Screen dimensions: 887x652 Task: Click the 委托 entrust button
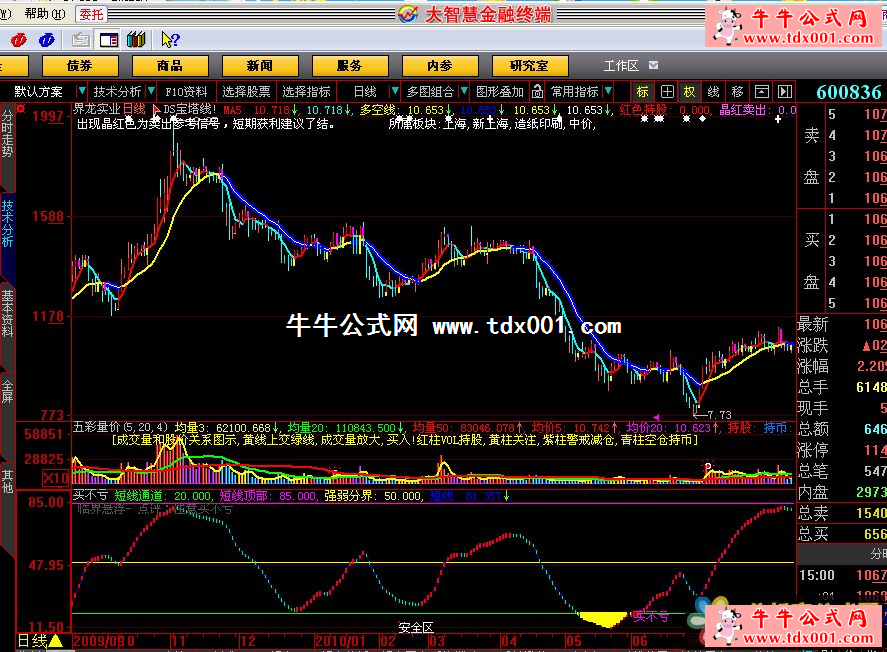[x=91, y=14]
